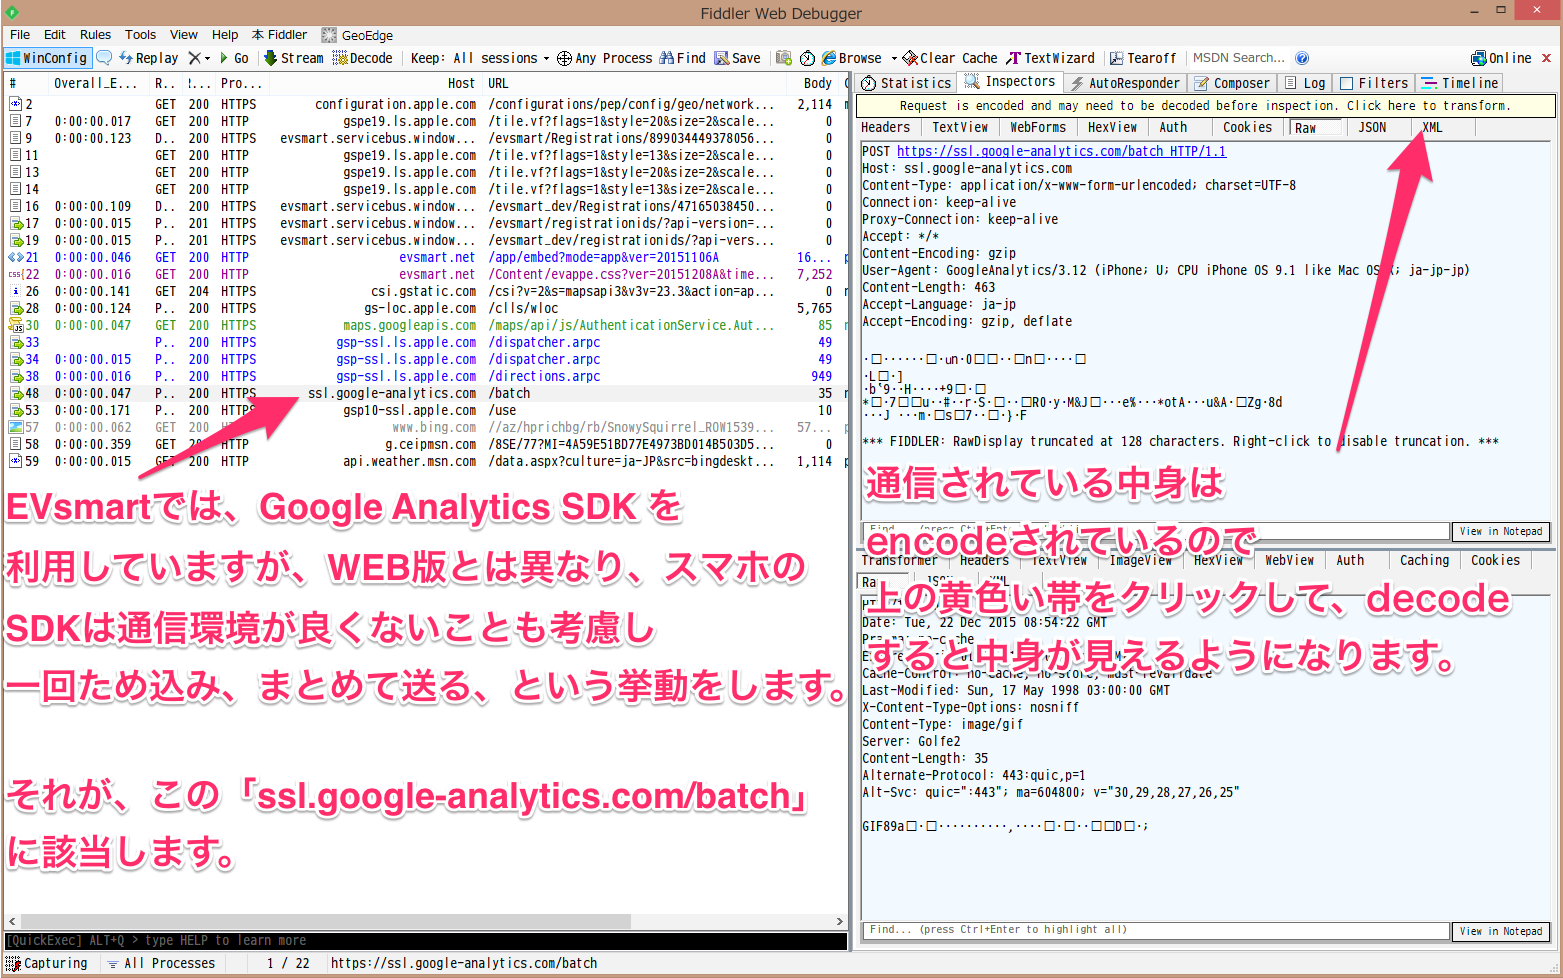The width and height of the screenshot is (1563, 978).
Task: Open Keep: All sessions dropdown
Action: pyautogui.click(x=480, y=58)
